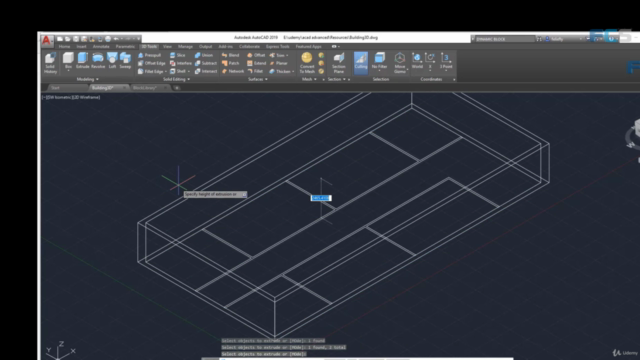This screenshot has height=360, width=640.
Task: Activate the Fillet Edge tool
Action: tap(151, 71)
